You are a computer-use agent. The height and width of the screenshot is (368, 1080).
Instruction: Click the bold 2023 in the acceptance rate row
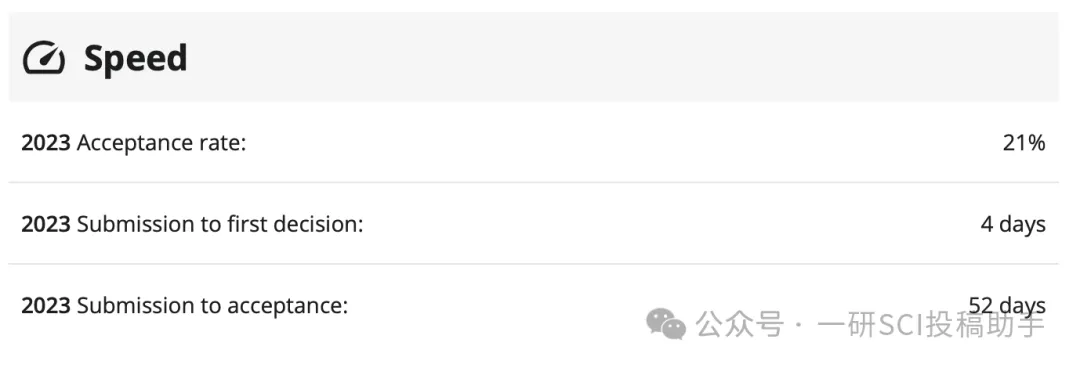tap(45, 143)
